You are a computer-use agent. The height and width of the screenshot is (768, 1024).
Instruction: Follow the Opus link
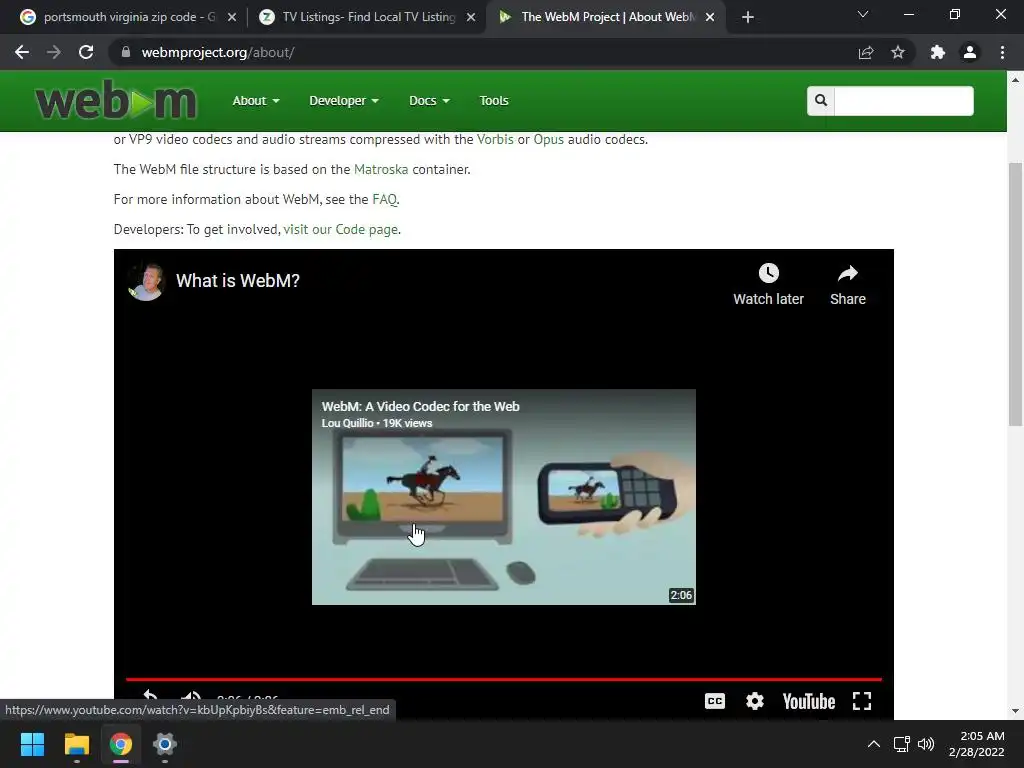tap(549, 139)
